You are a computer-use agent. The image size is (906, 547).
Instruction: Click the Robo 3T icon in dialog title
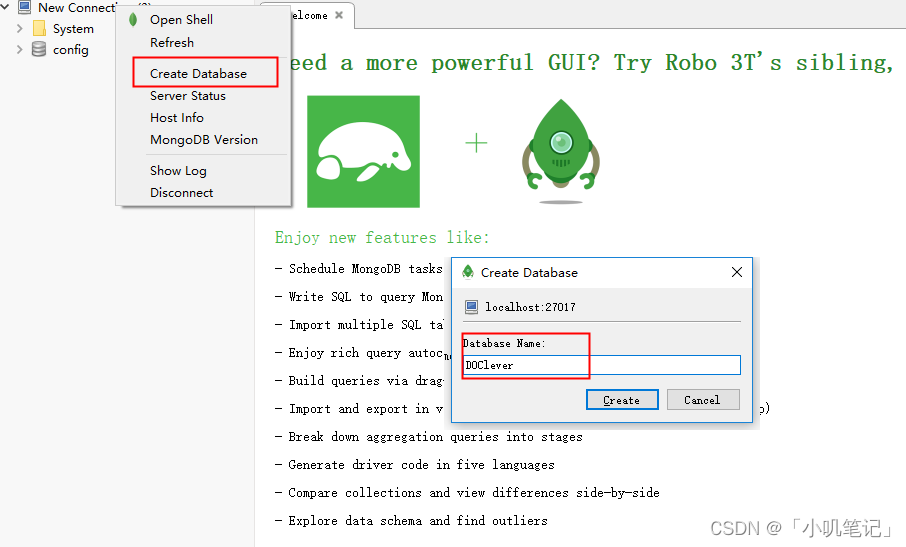pos(468,272)
